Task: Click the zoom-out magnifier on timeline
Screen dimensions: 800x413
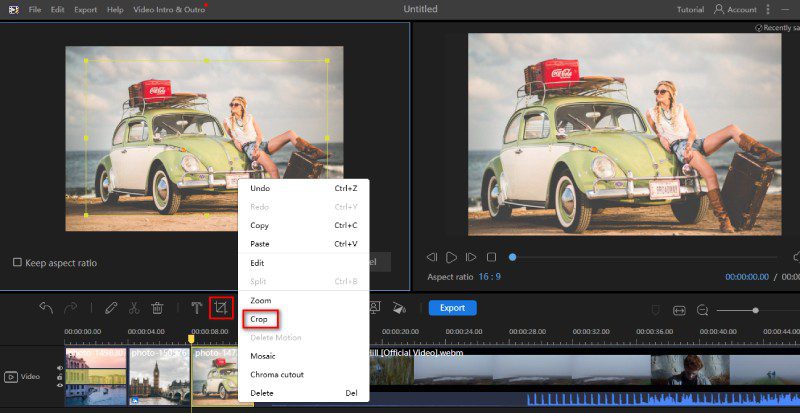Action: click(703, 310)
